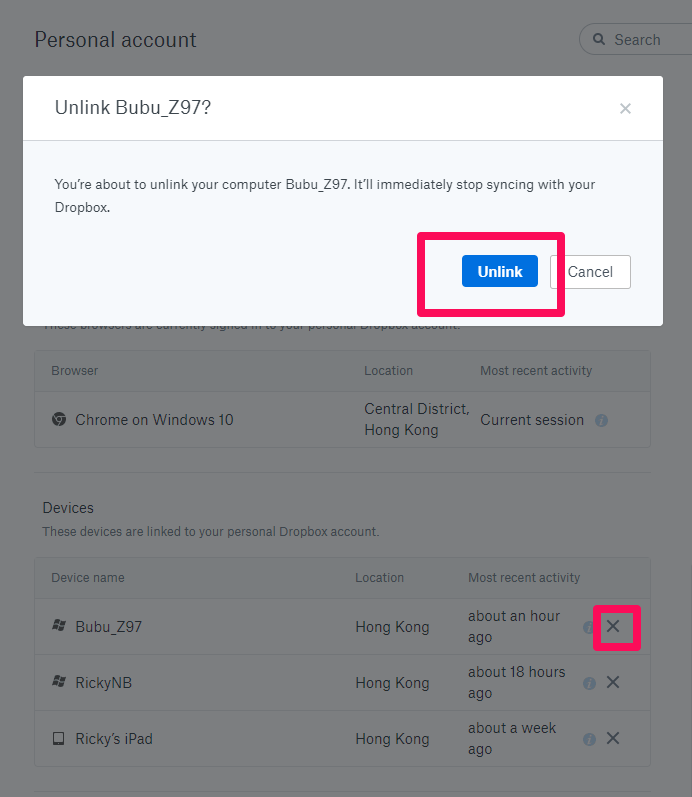Screen dimensions: 692x797
Task: Click the Browser column header
Action: [x=74, y=371]
